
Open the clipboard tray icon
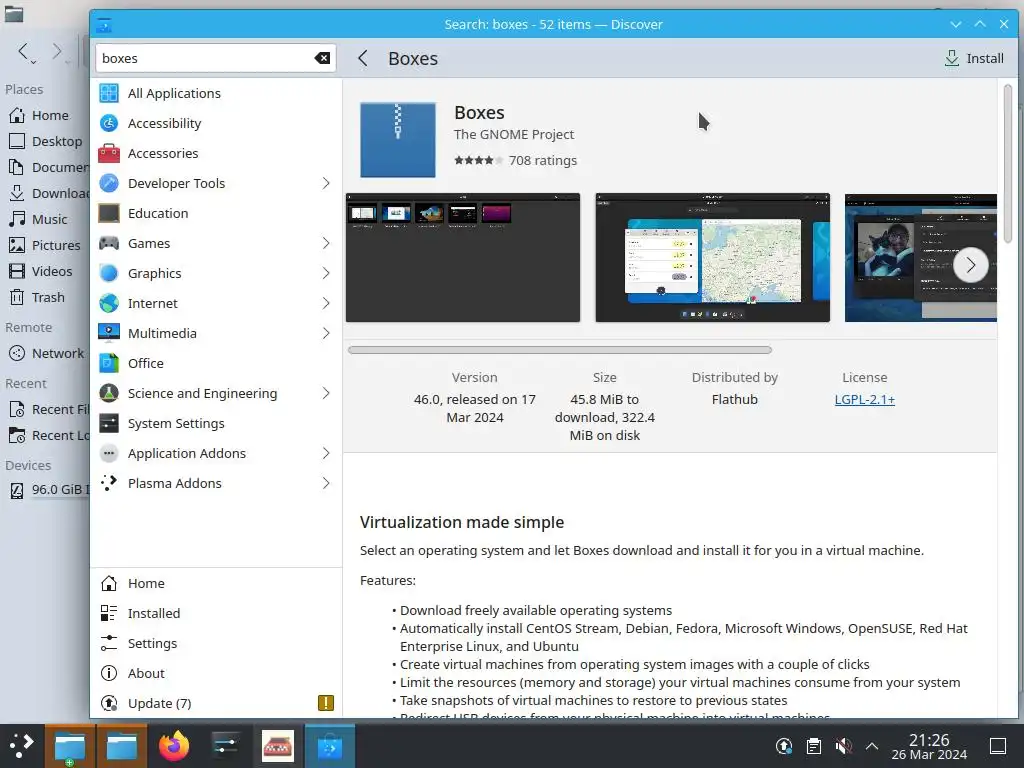tap(813, 746)
